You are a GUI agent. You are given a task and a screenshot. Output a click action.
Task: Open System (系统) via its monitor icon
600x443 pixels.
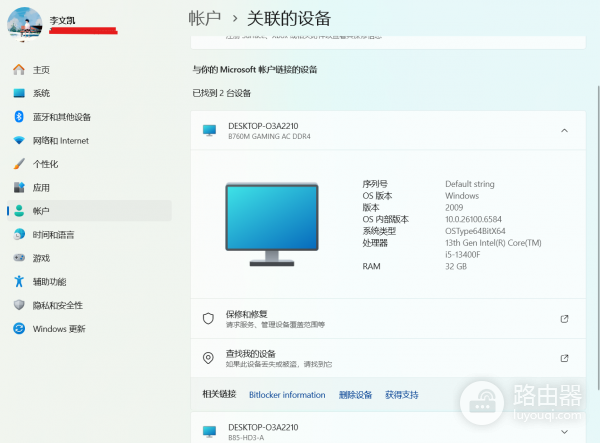pyautogui.click(x=19, y=93)
